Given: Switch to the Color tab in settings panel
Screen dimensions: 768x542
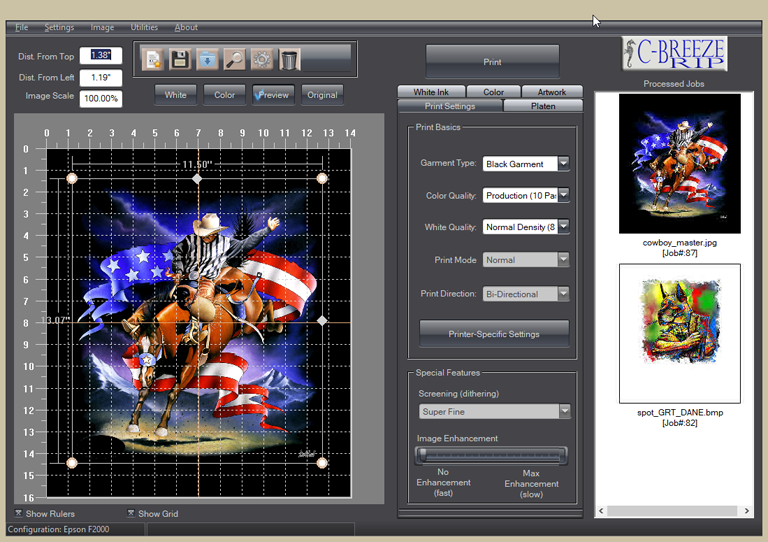Looking at the screenshot, I should click(x=493, y=92).
